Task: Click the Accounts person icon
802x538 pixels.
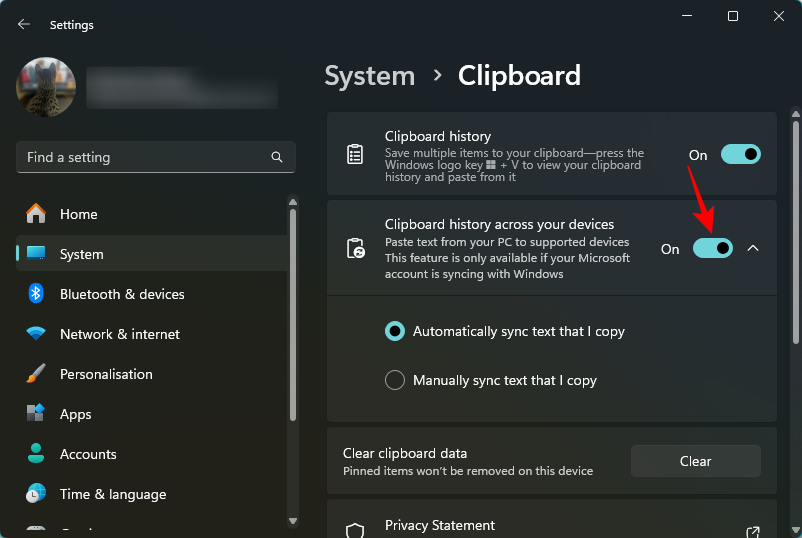Action: [36, 453]
